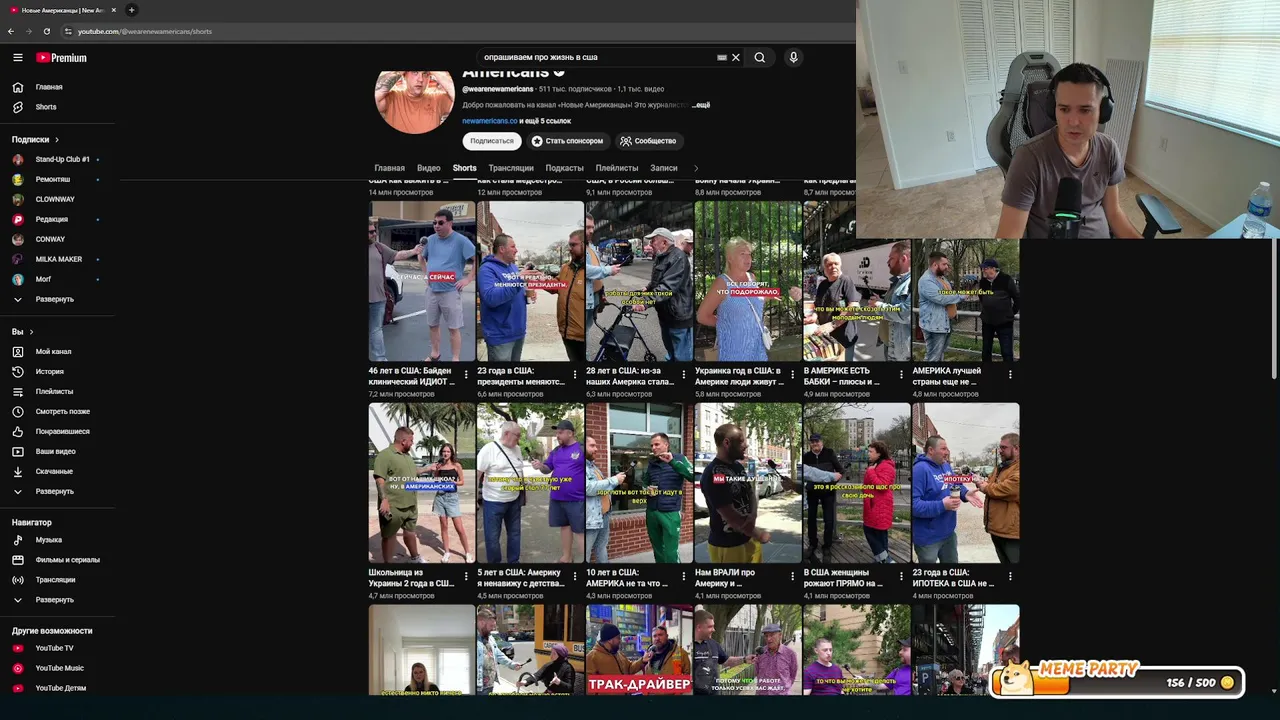Click the search magnifier button
Screen dimensions: 1280x720
pos(760,58)
